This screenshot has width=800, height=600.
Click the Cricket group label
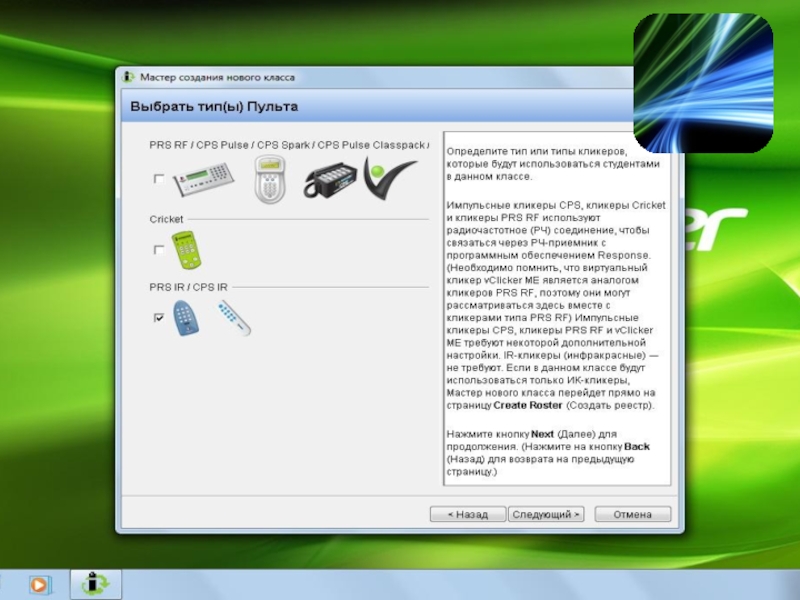166,219
